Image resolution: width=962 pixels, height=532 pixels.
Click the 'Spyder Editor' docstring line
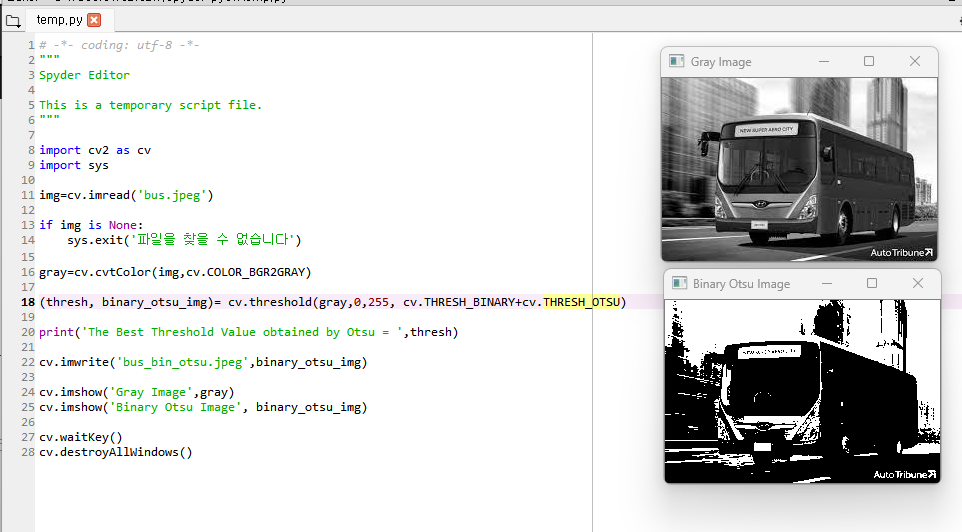85,75
